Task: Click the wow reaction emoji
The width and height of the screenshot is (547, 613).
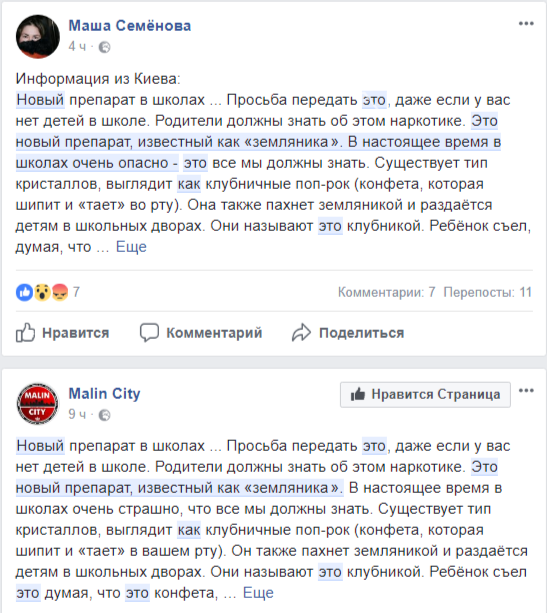Action: (42, 292)
